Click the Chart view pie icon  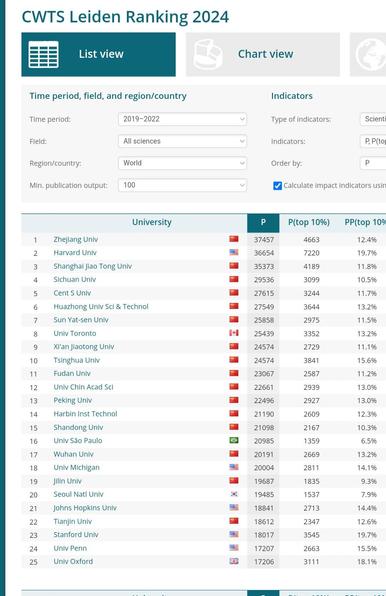click(x=207, y=54)
